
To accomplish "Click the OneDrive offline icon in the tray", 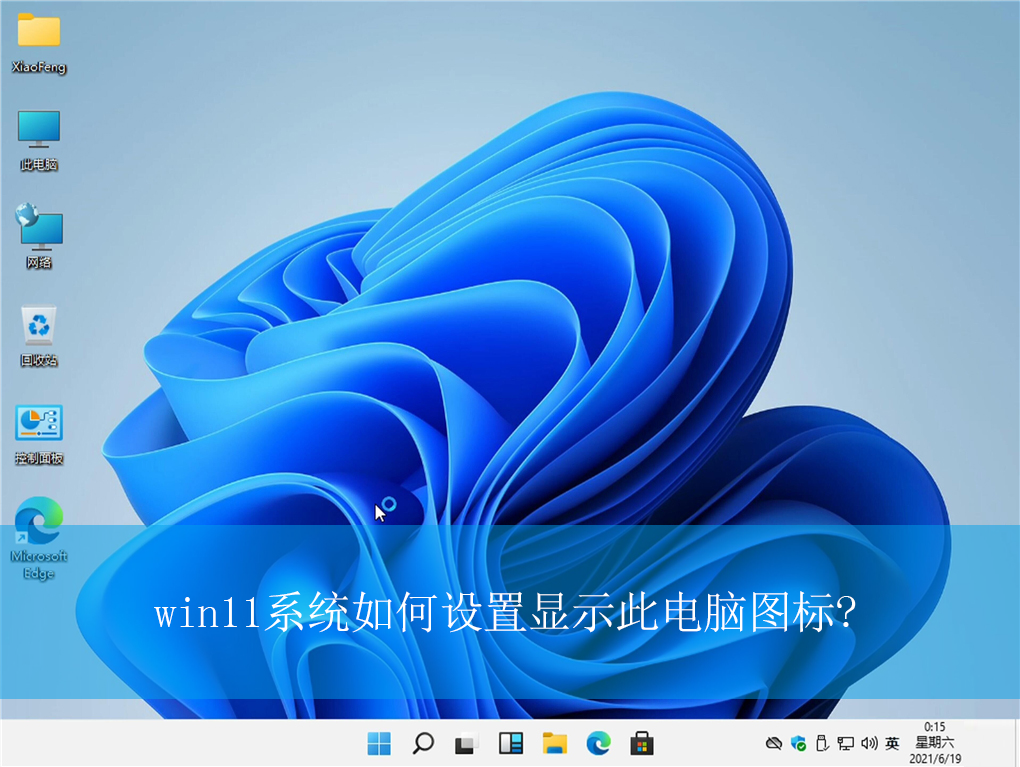I will coord(772,743).
